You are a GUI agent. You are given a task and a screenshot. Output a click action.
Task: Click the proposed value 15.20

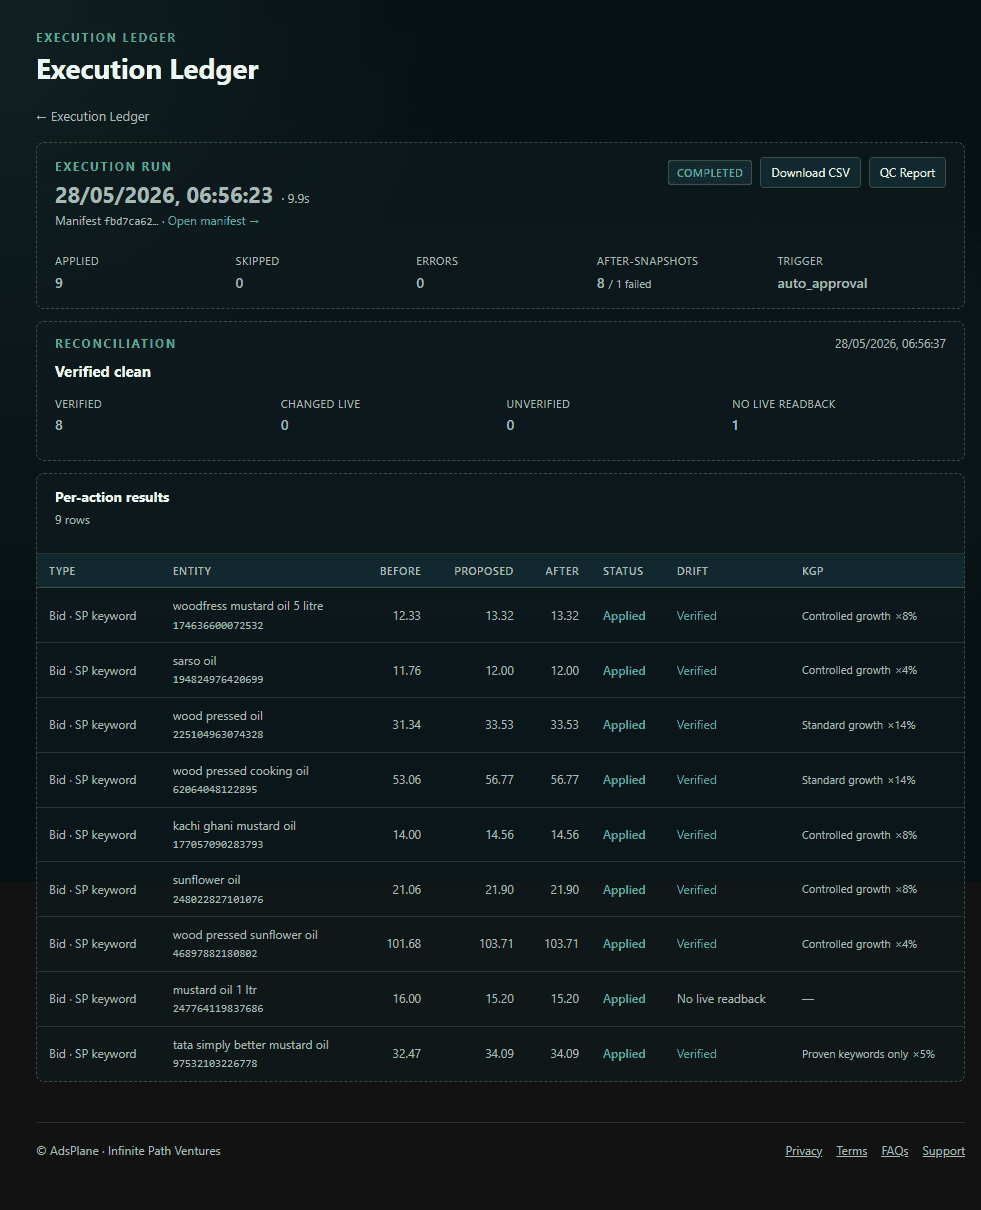[500, 999]
